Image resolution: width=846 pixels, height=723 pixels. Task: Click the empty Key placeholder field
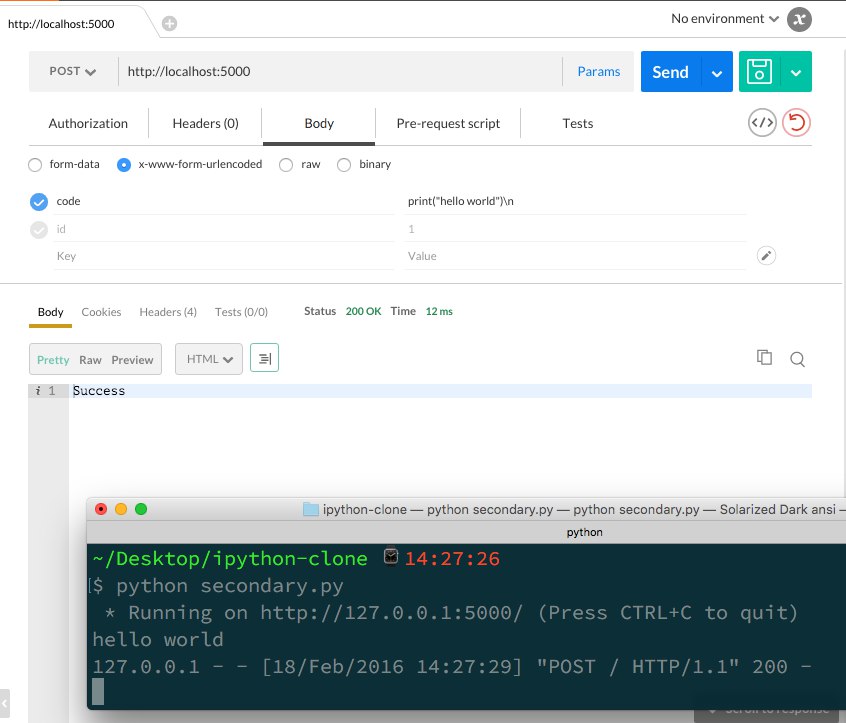pyautogui.click(x=223, y=256)
